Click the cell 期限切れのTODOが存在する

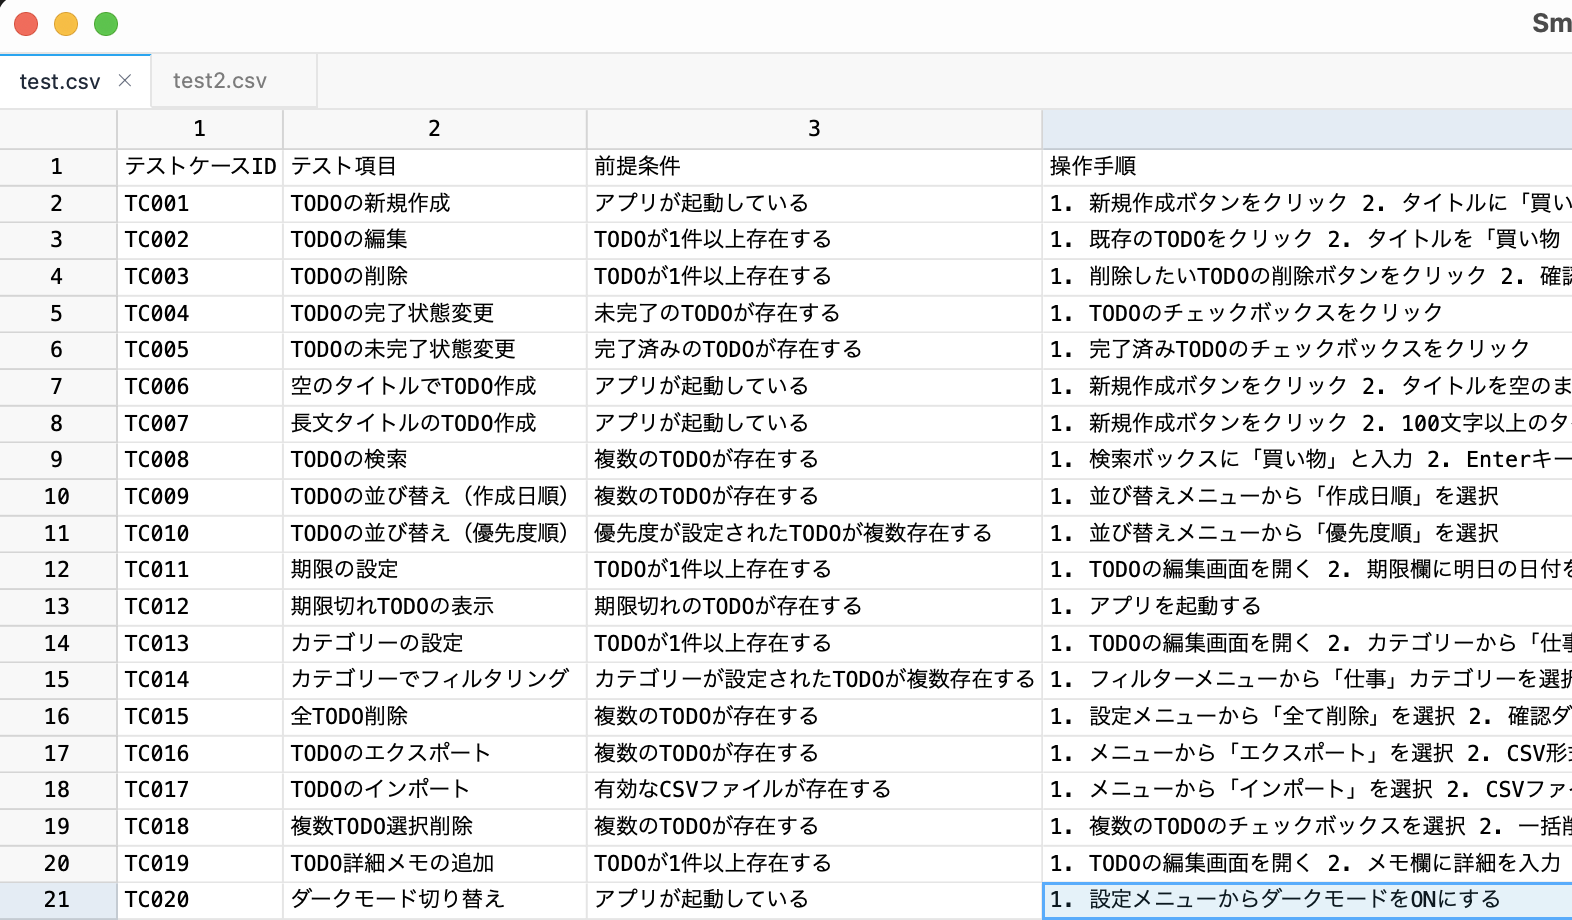click(814, 607)
